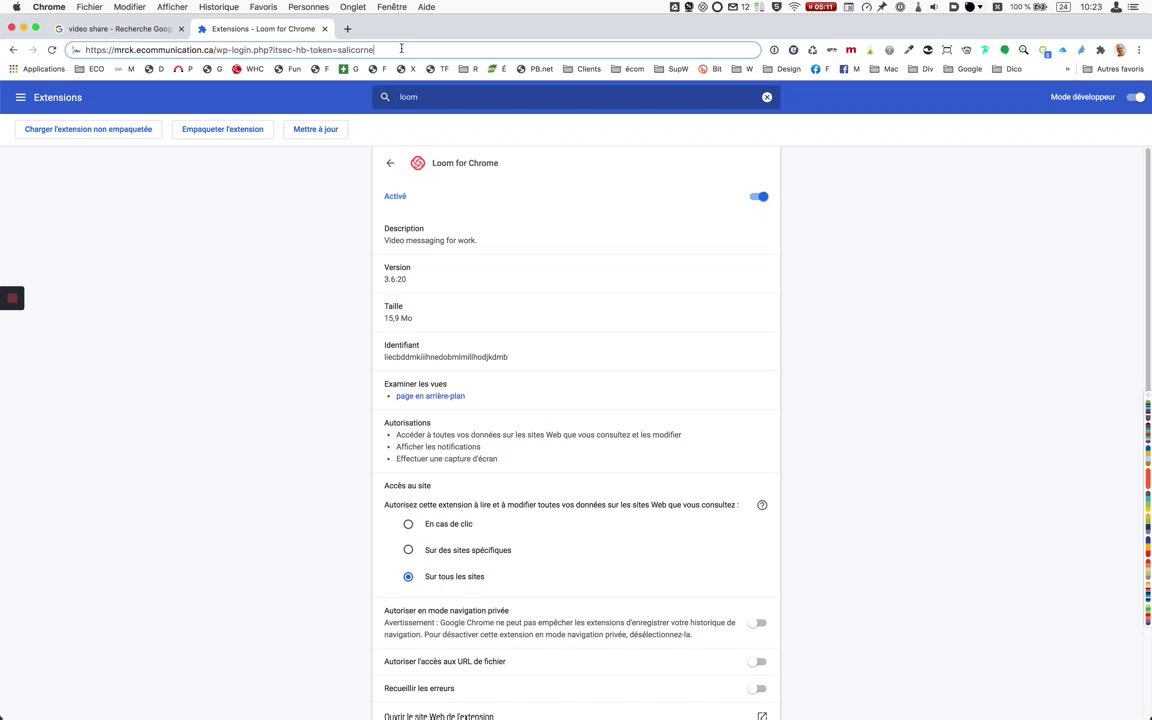
Task: Open the Dico bookmarks folder
Action: coord(1007,69)
